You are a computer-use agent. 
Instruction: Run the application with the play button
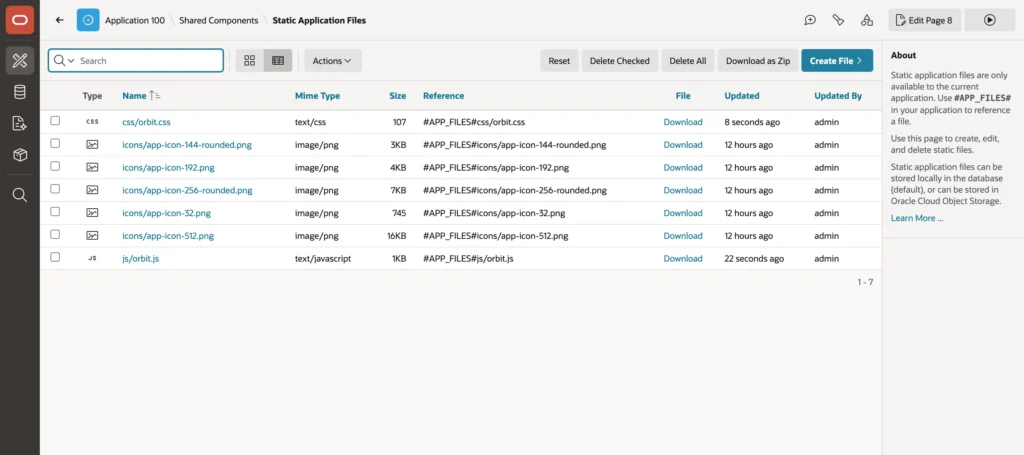coord(989,20)
